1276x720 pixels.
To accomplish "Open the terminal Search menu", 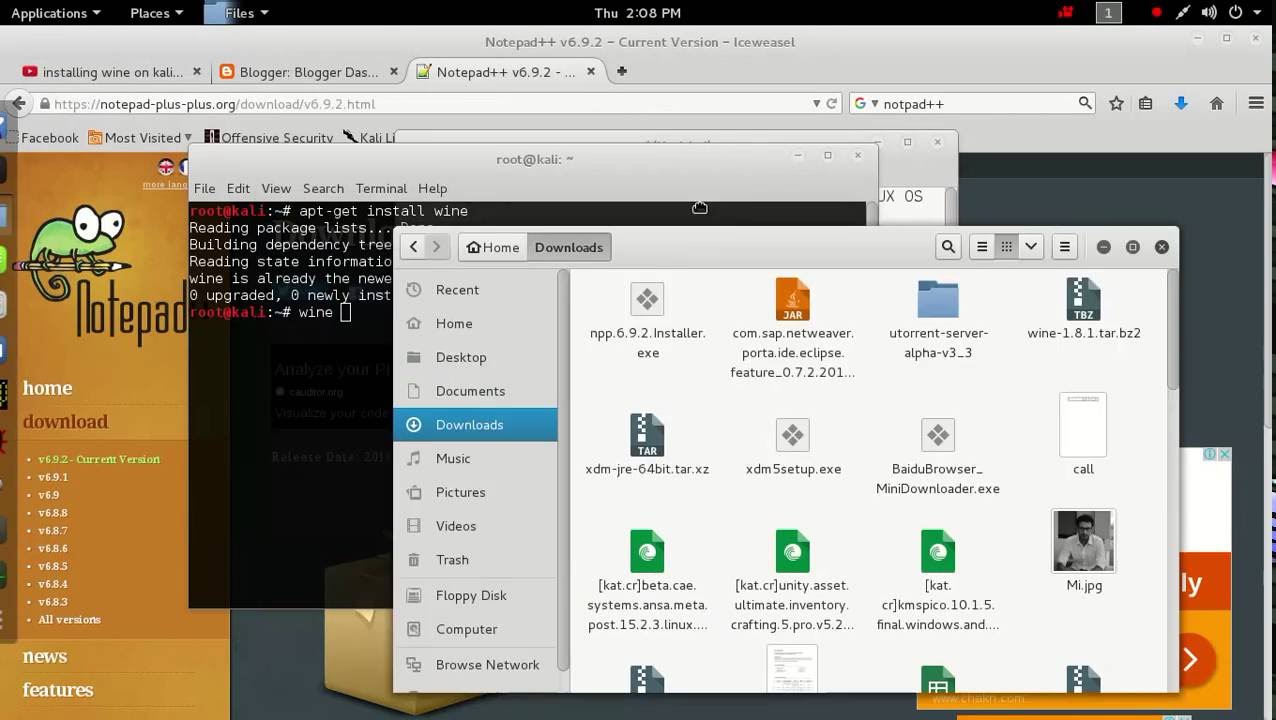I will pyautogui.click(x=323, y=188).
